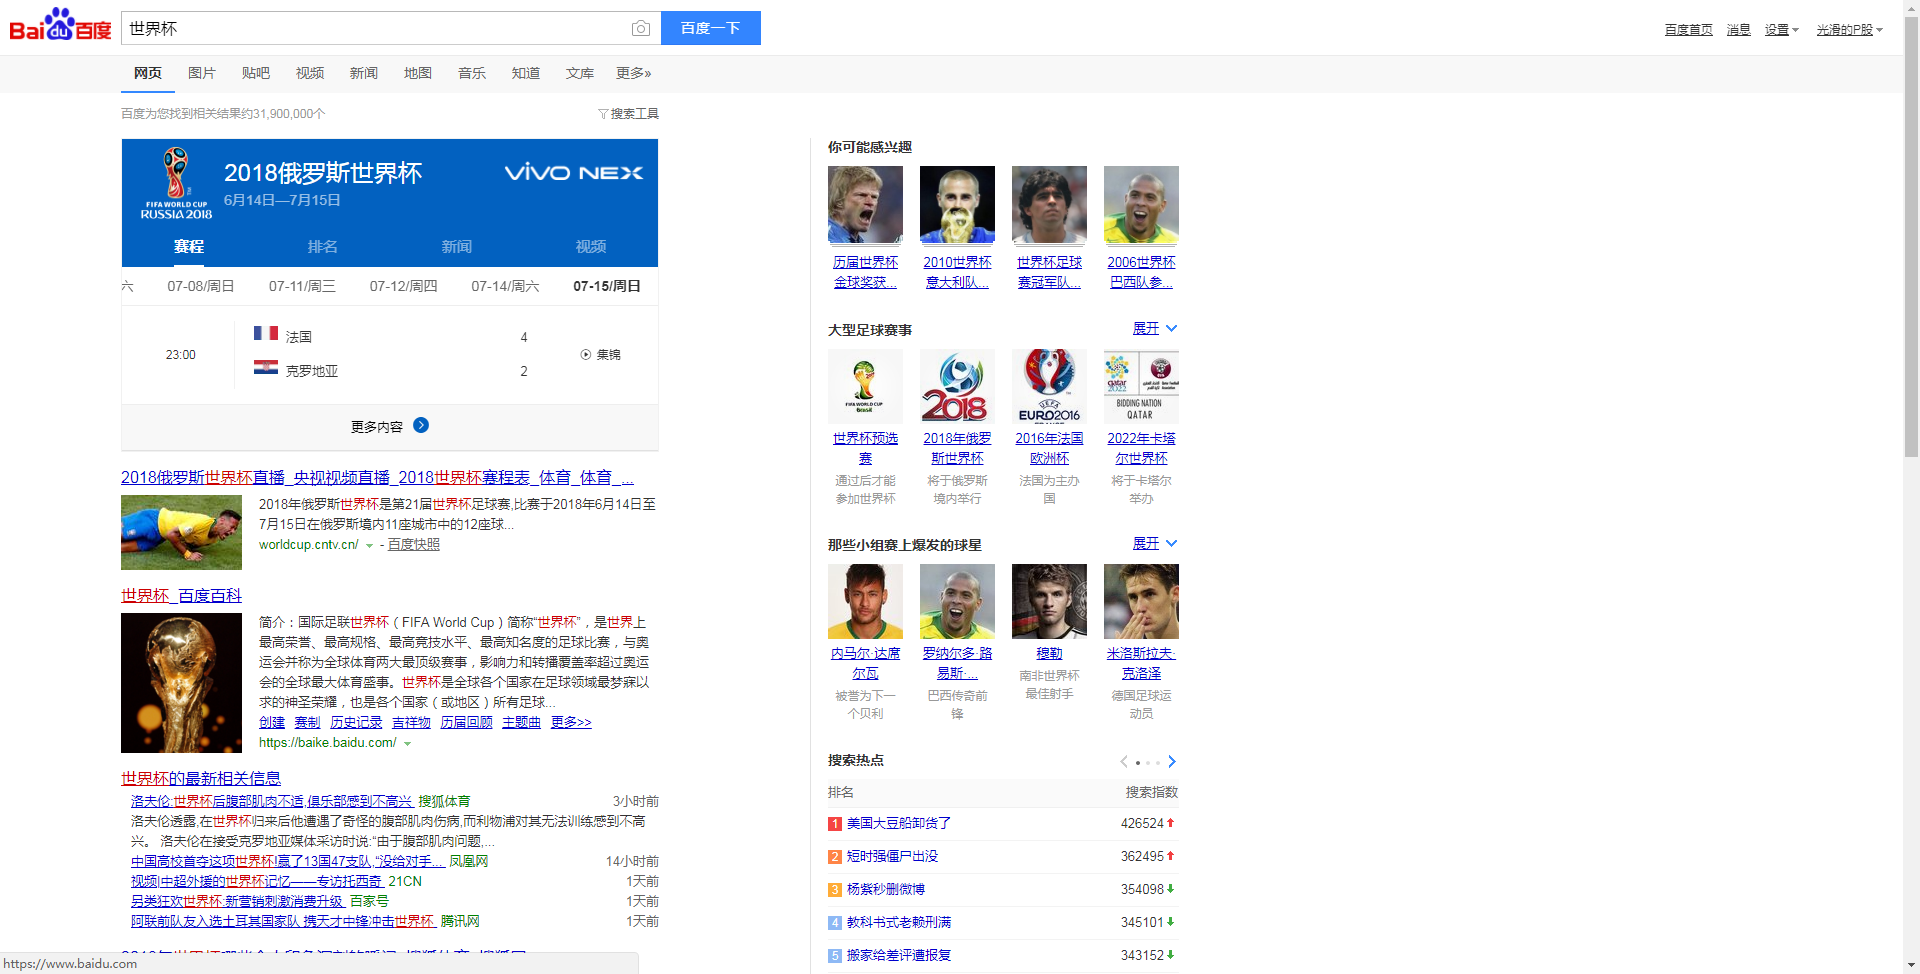Click 2010世界杯 意大利队 thumbnail
The height and width of the screenshot is (974, 1920).
click(x=957, y=205)
